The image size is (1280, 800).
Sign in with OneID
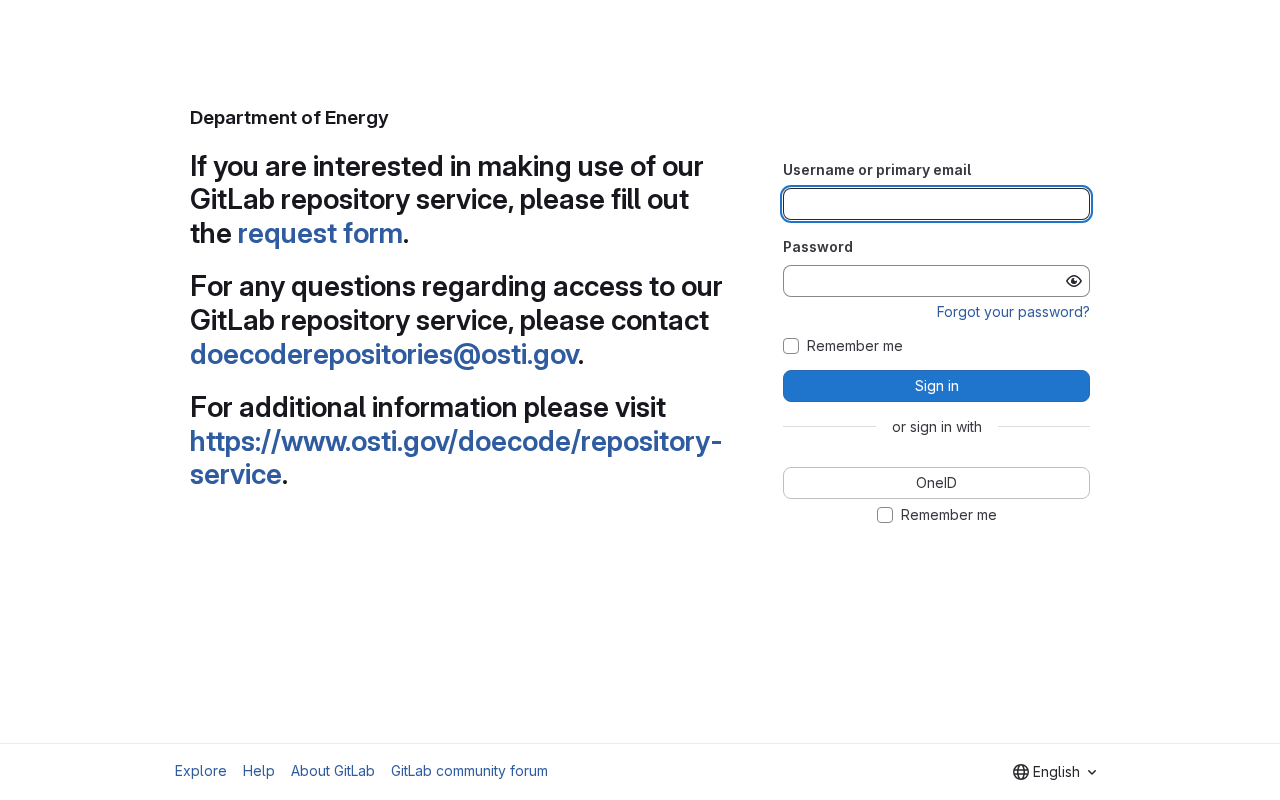tap(936, 483)
